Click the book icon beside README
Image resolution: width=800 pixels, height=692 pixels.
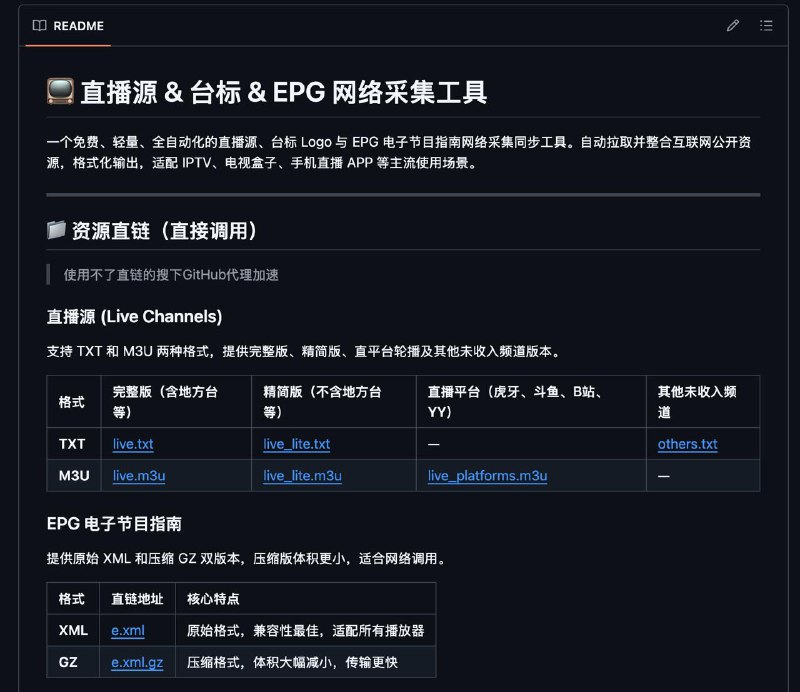click(x=39, y=25)
